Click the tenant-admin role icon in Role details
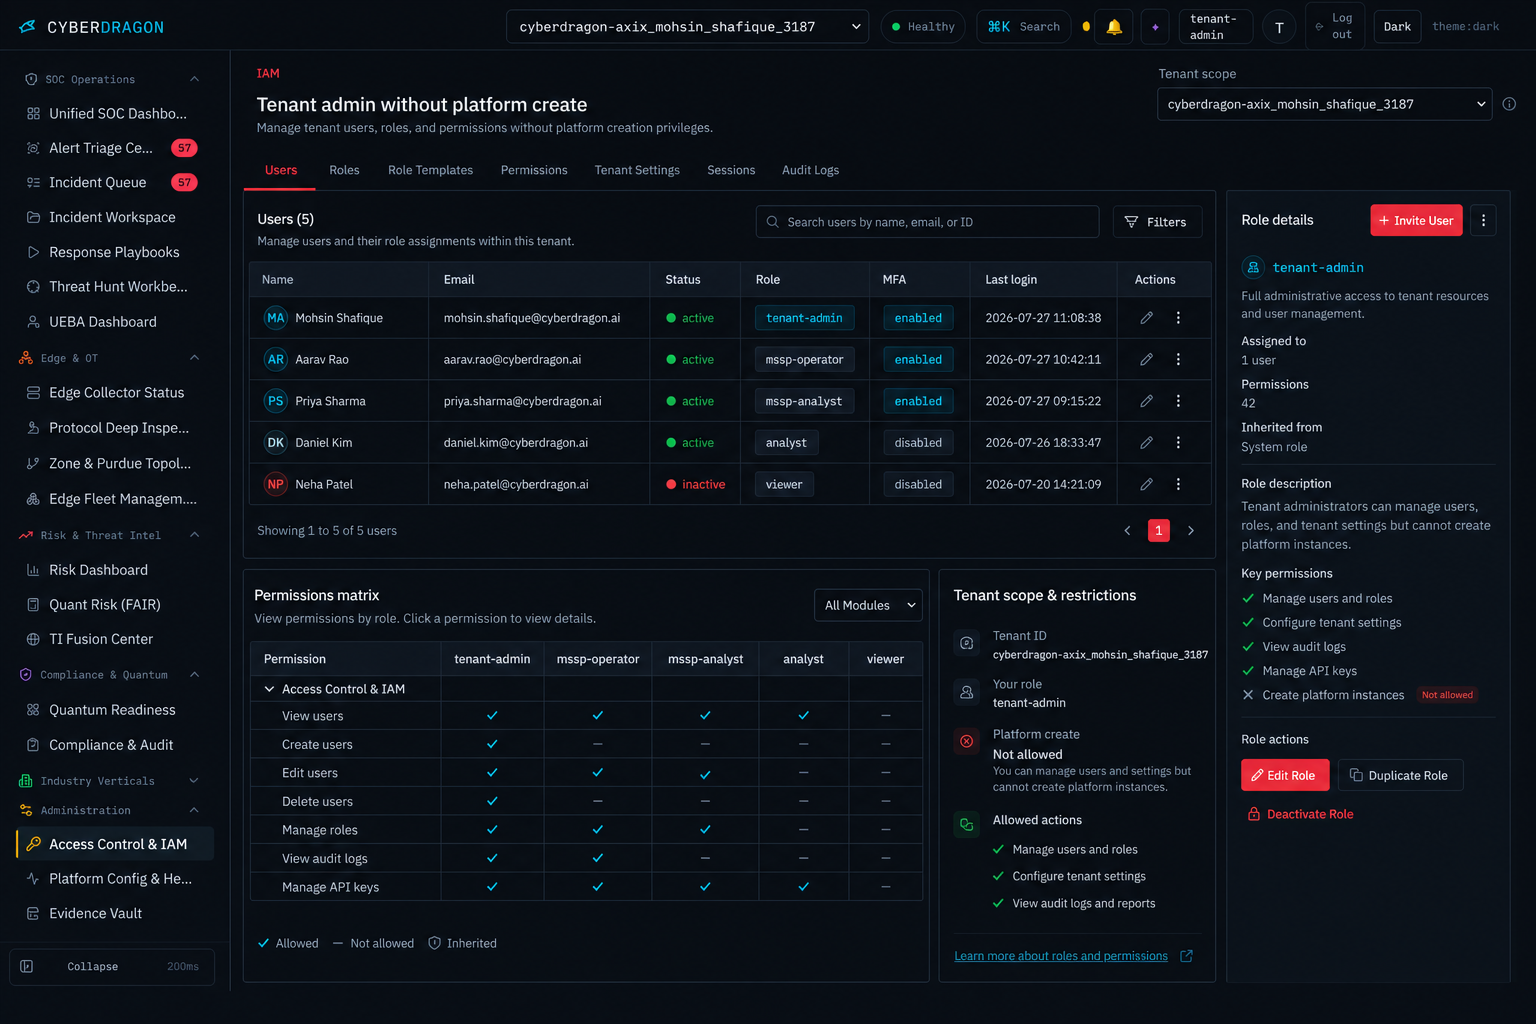Viewport: 1536px width, 1024px height. (1253, 267)
